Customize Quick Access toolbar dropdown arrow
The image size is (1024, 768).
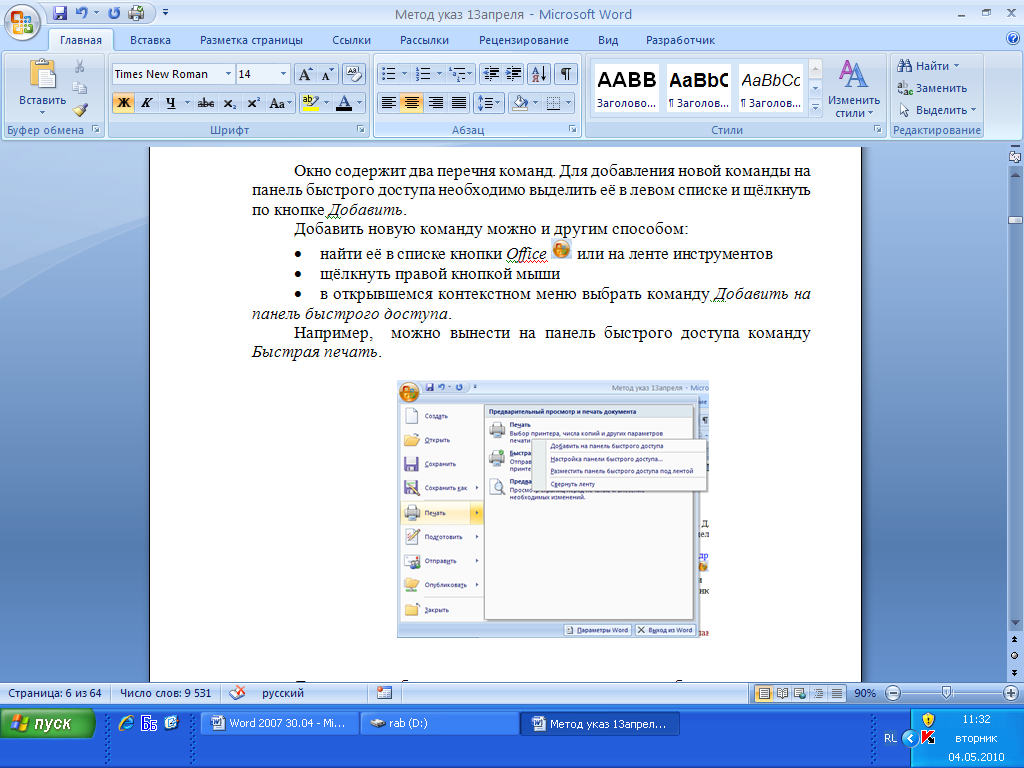pyautogui.click(x=165, y=12)
